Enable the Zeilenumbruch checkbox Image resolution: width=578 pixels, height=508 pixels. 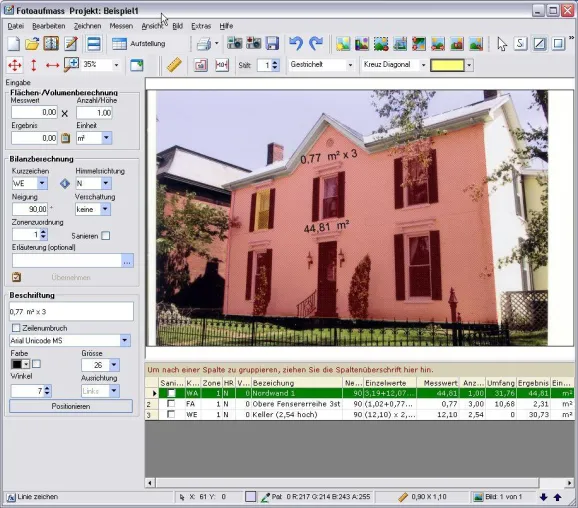(x=16, y=328)
